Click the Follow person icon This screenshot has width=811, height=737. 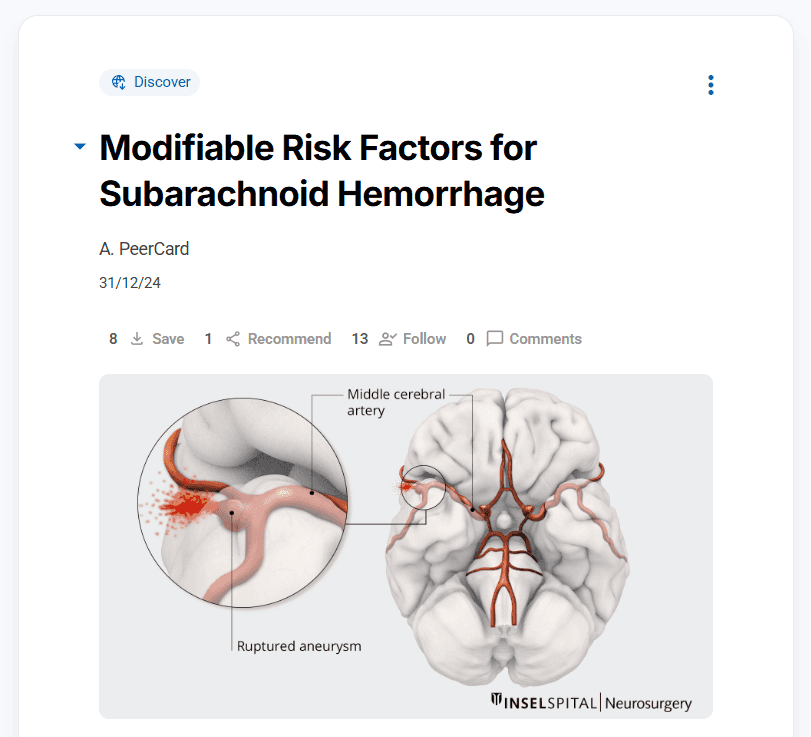tap(387, 339)
